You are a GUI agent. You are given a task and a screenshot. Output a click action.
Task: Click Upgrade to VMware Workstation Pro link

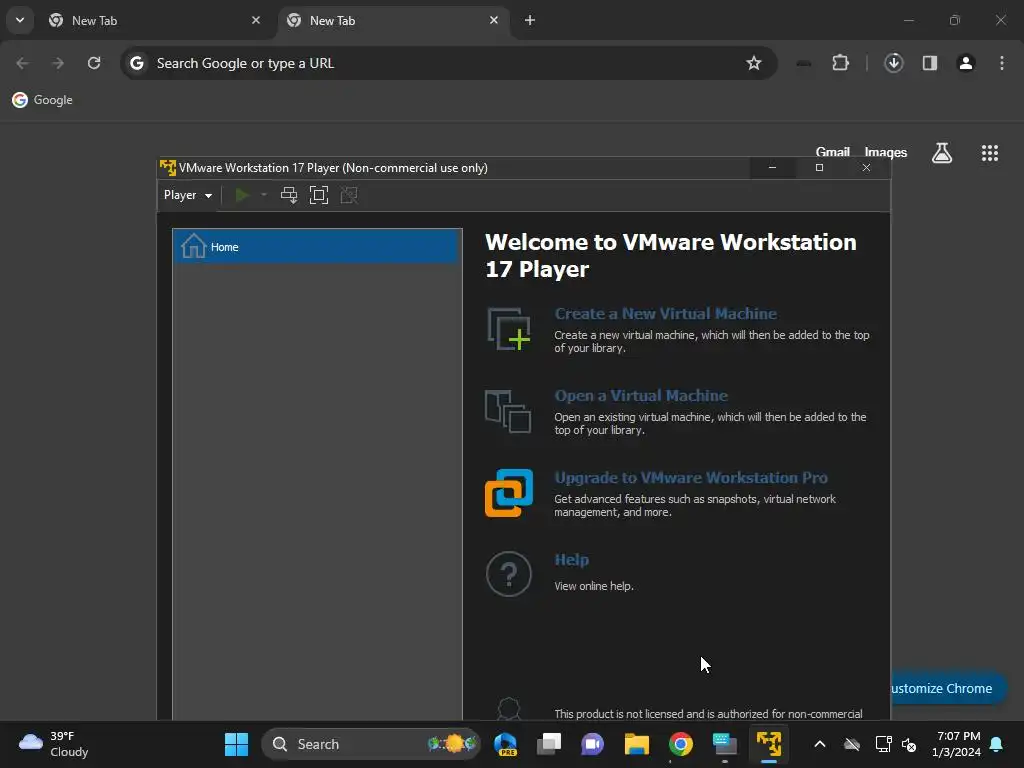pyautogui.click(x=691, y=477)
